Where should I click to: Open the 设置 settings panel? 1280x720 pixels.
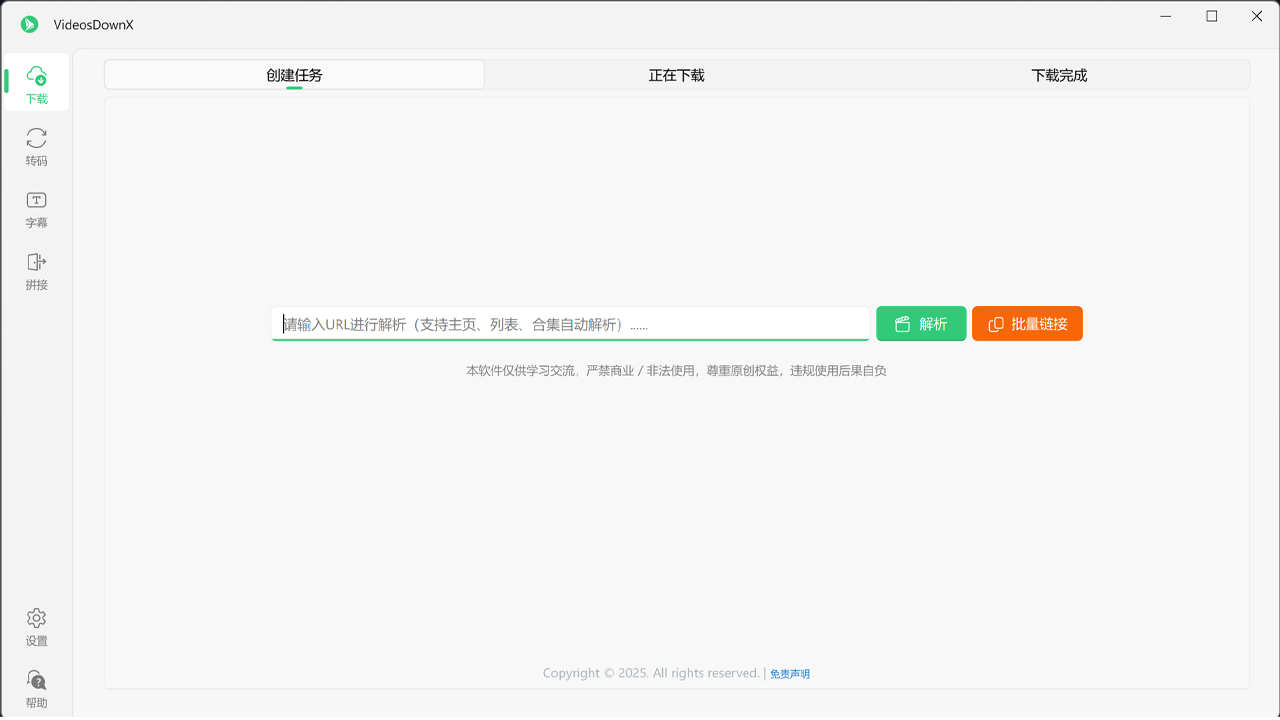tap(36, 627)
